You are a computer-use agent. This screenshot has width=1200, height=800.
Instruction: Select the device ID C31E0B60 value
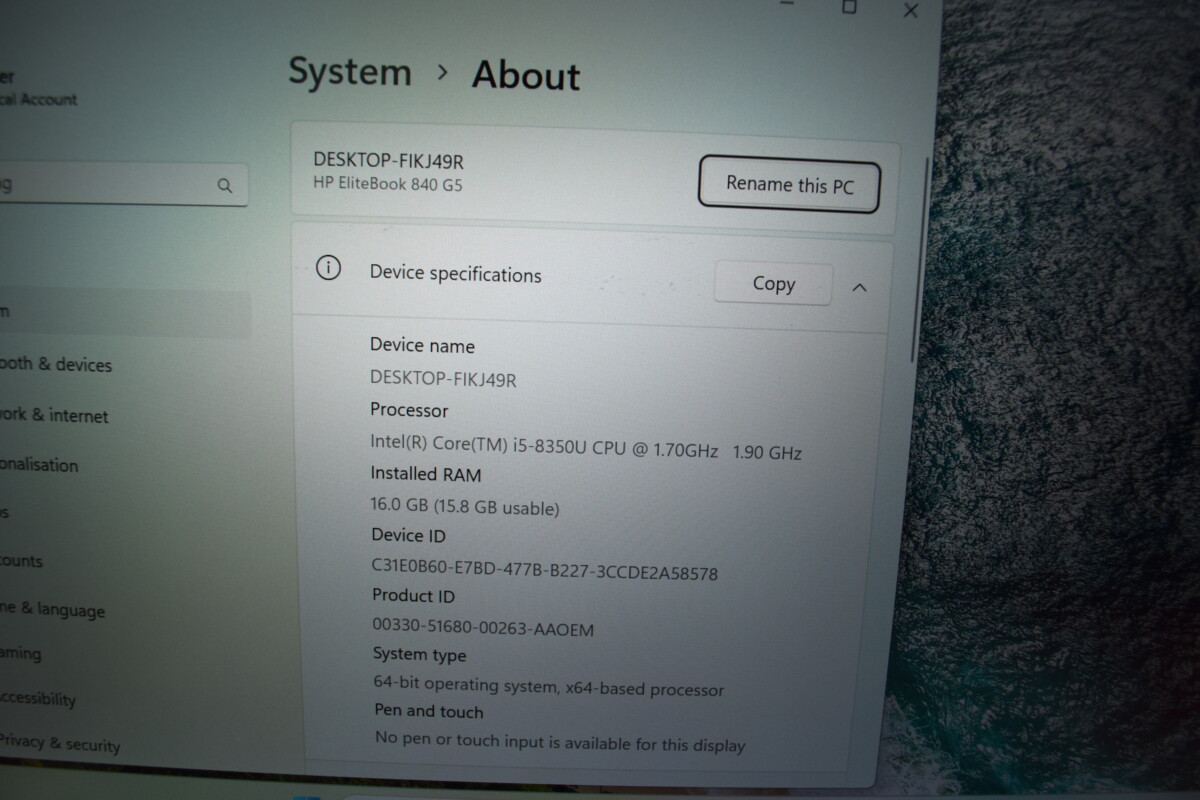[x=545, y=571]
